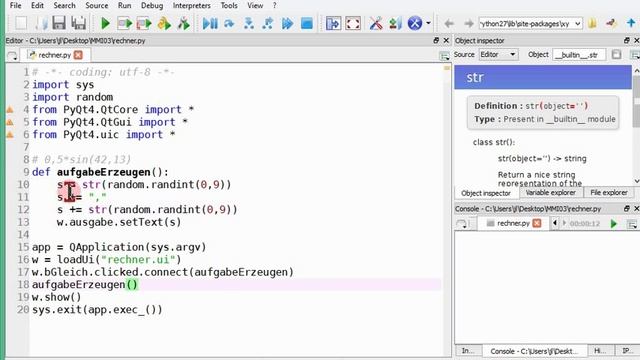Screen dimensions: 640x360
Task: Click the Object input field in inspector
Action: (579, 55)
